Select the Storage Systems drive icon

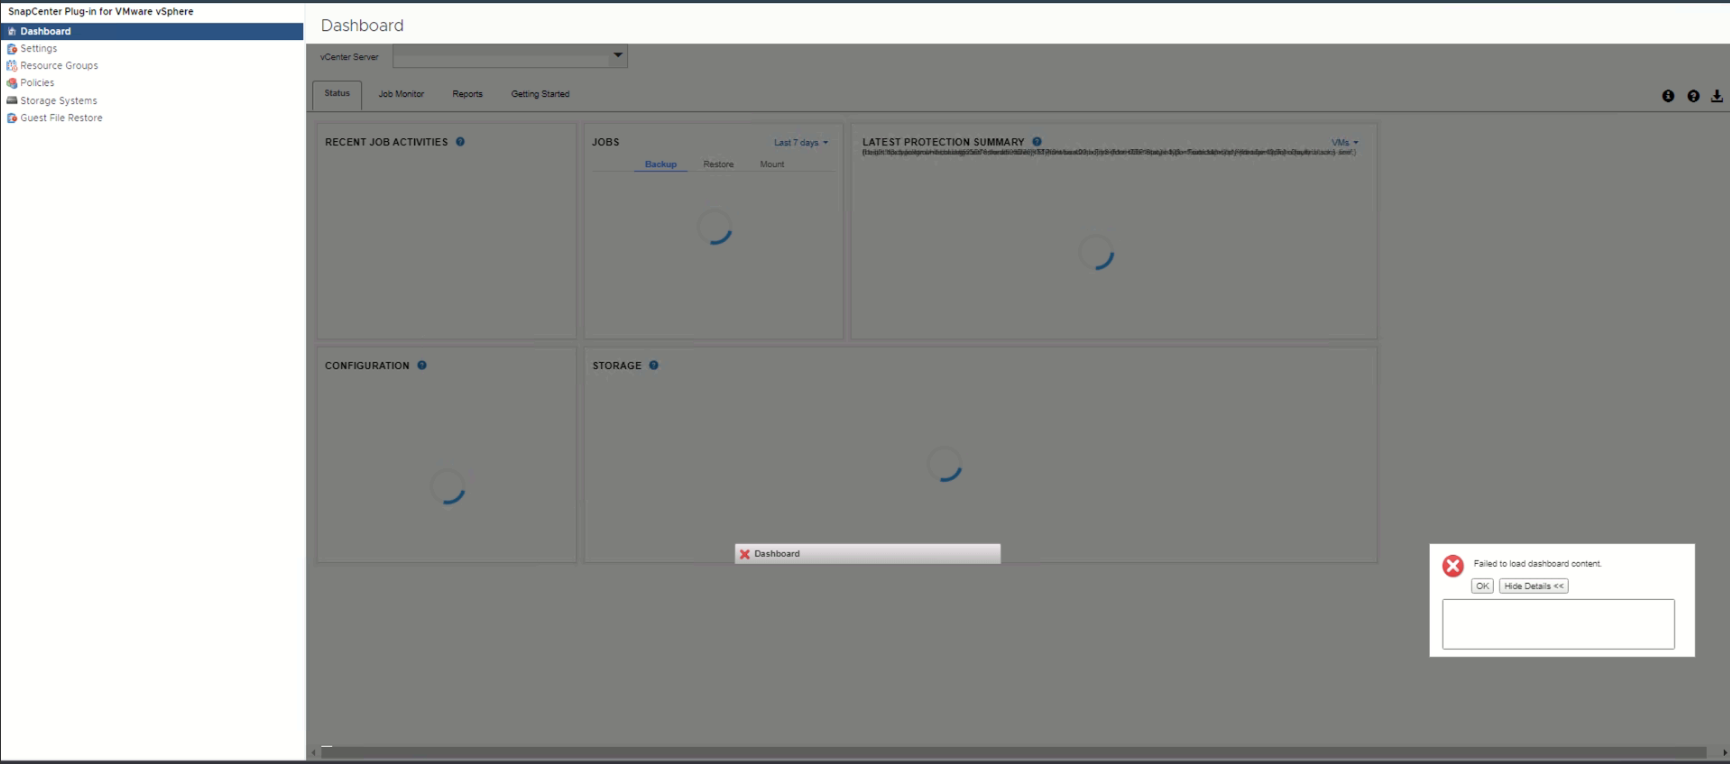point(12,101)
